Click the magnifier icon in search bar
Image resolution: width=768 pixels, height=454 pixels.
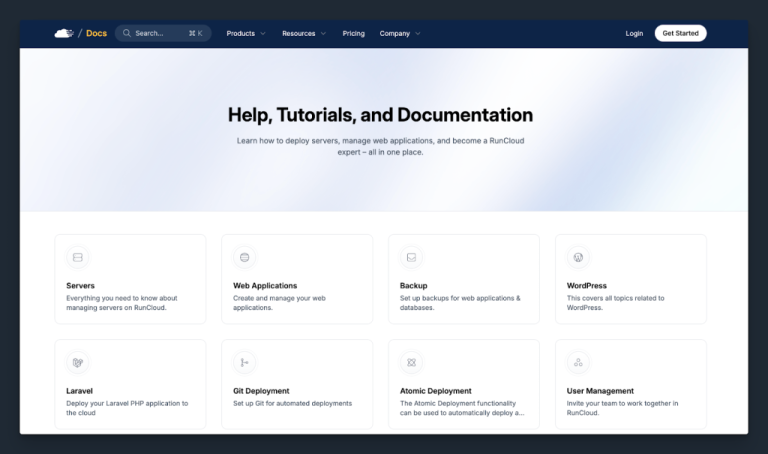[x=127, y=33]
